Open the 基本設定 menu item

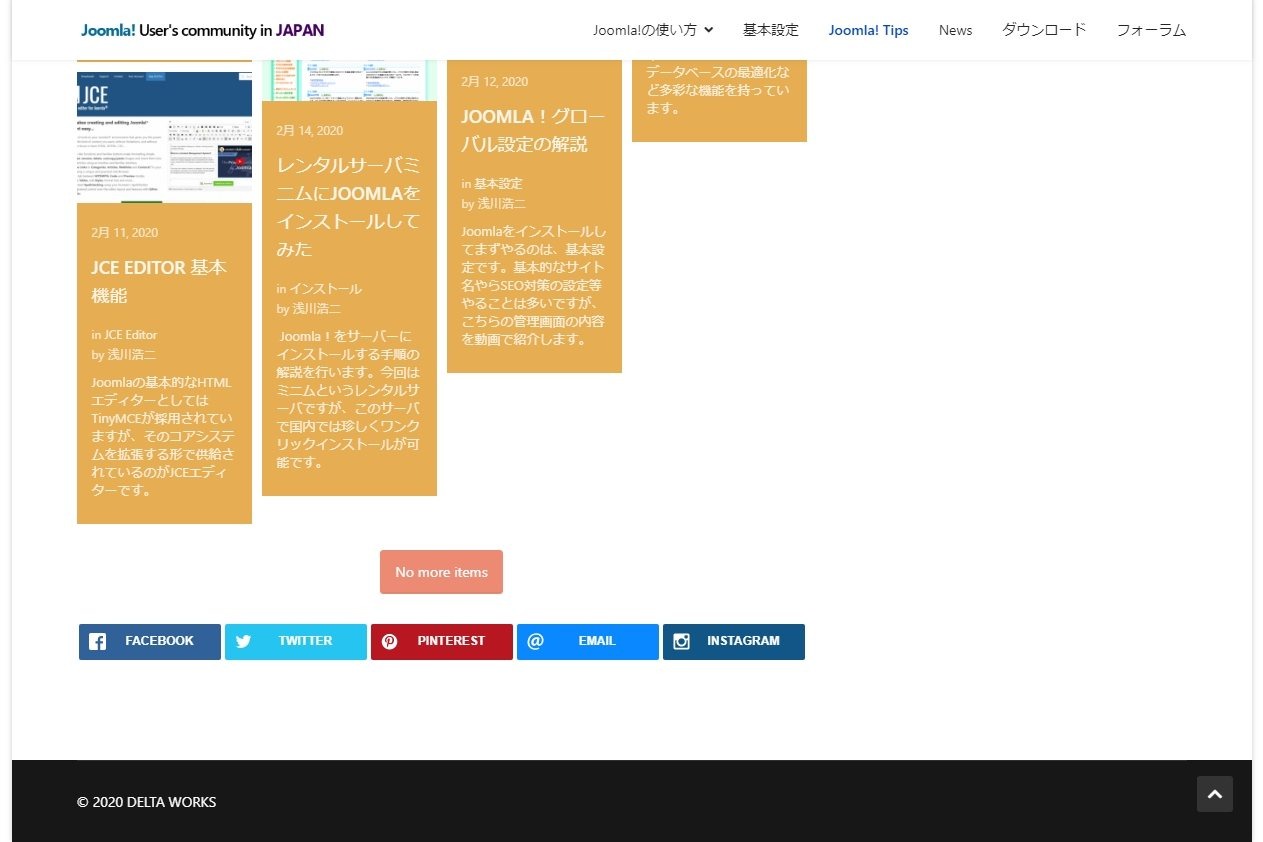[770, 30]
